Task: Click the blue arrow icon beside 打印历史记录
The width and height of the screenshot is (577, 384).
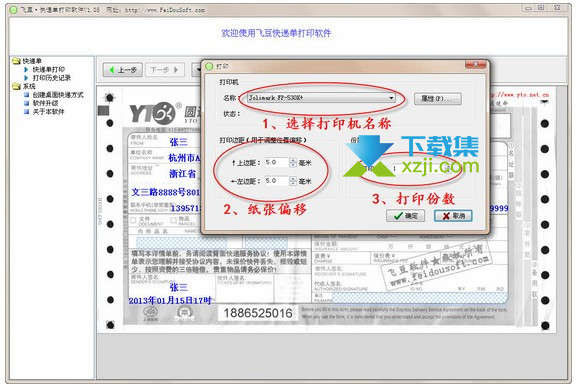Action: point(26,78)
